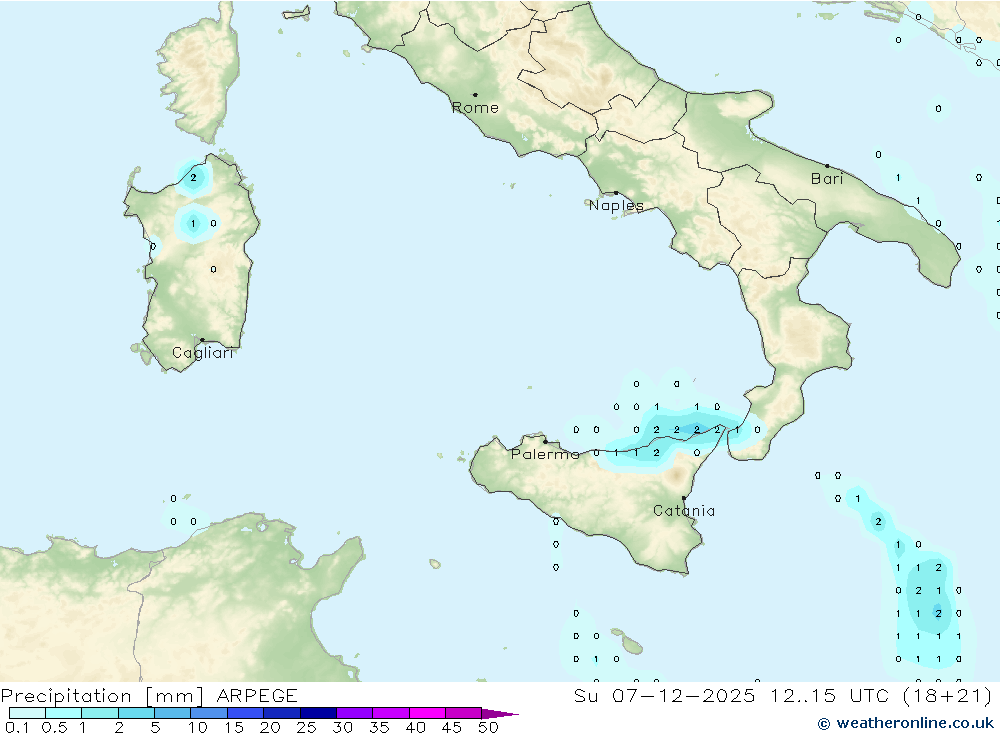
Task: Pick the 20–25 mm dark blue swatch
Action: [x=282, y=713]
